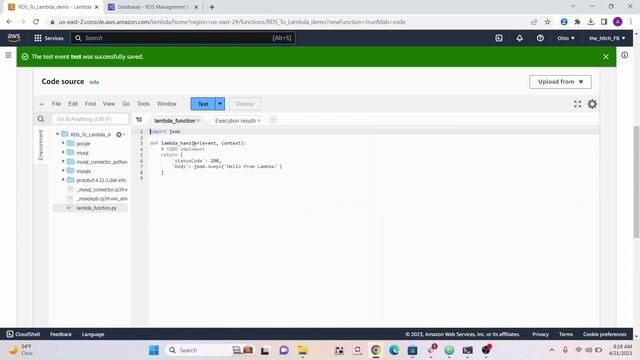
Task: Dismiss the green success banner
Action: (606, 57)
